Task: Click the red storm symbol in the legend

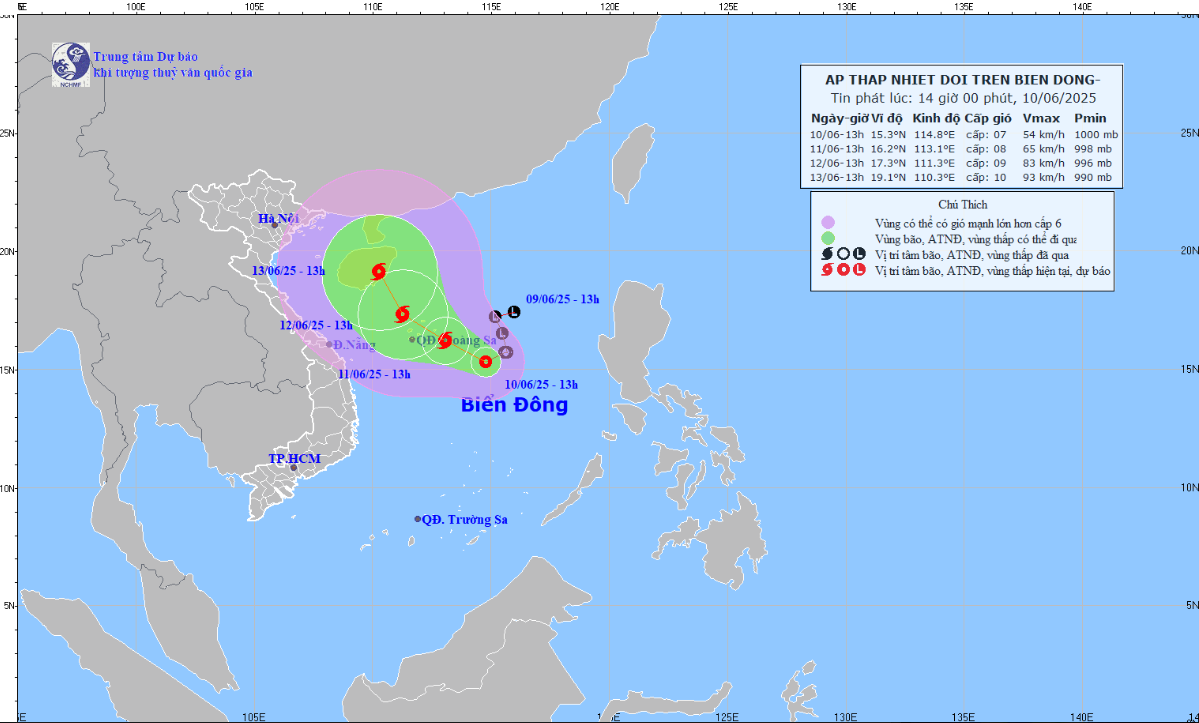Action: click(x=827, y=270)
